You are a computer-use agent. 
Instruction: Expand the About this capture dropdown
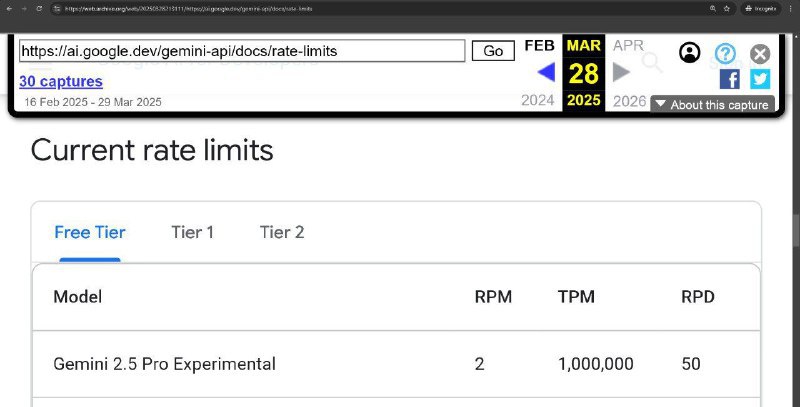tap(712, 105)
